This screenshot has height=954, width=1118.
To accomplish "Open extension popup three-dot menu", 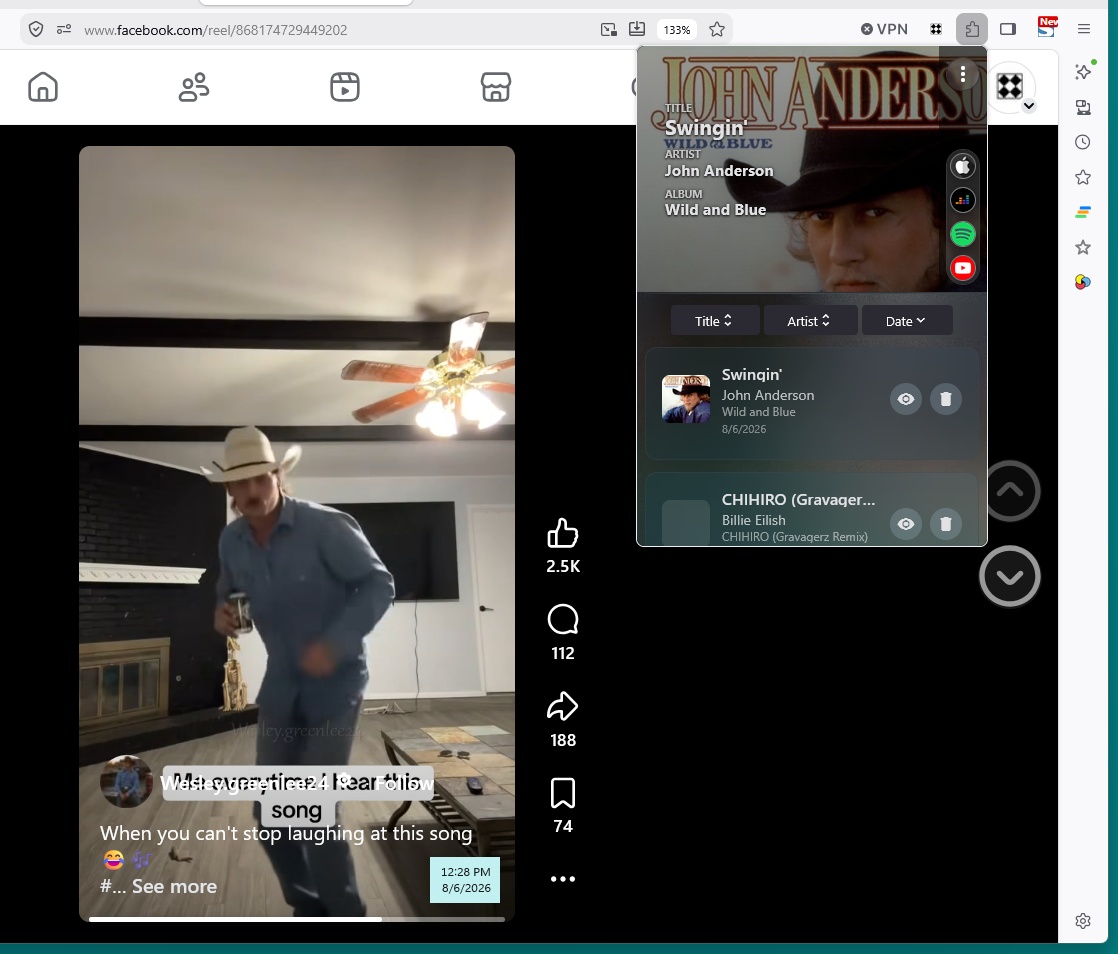I will (x=963, y=73).
